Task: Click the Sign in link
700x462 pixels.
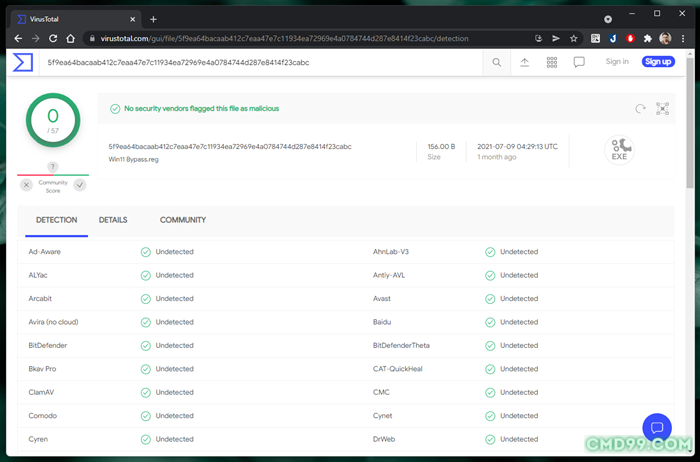Action: pyautogui.click(x=617, y=62)
